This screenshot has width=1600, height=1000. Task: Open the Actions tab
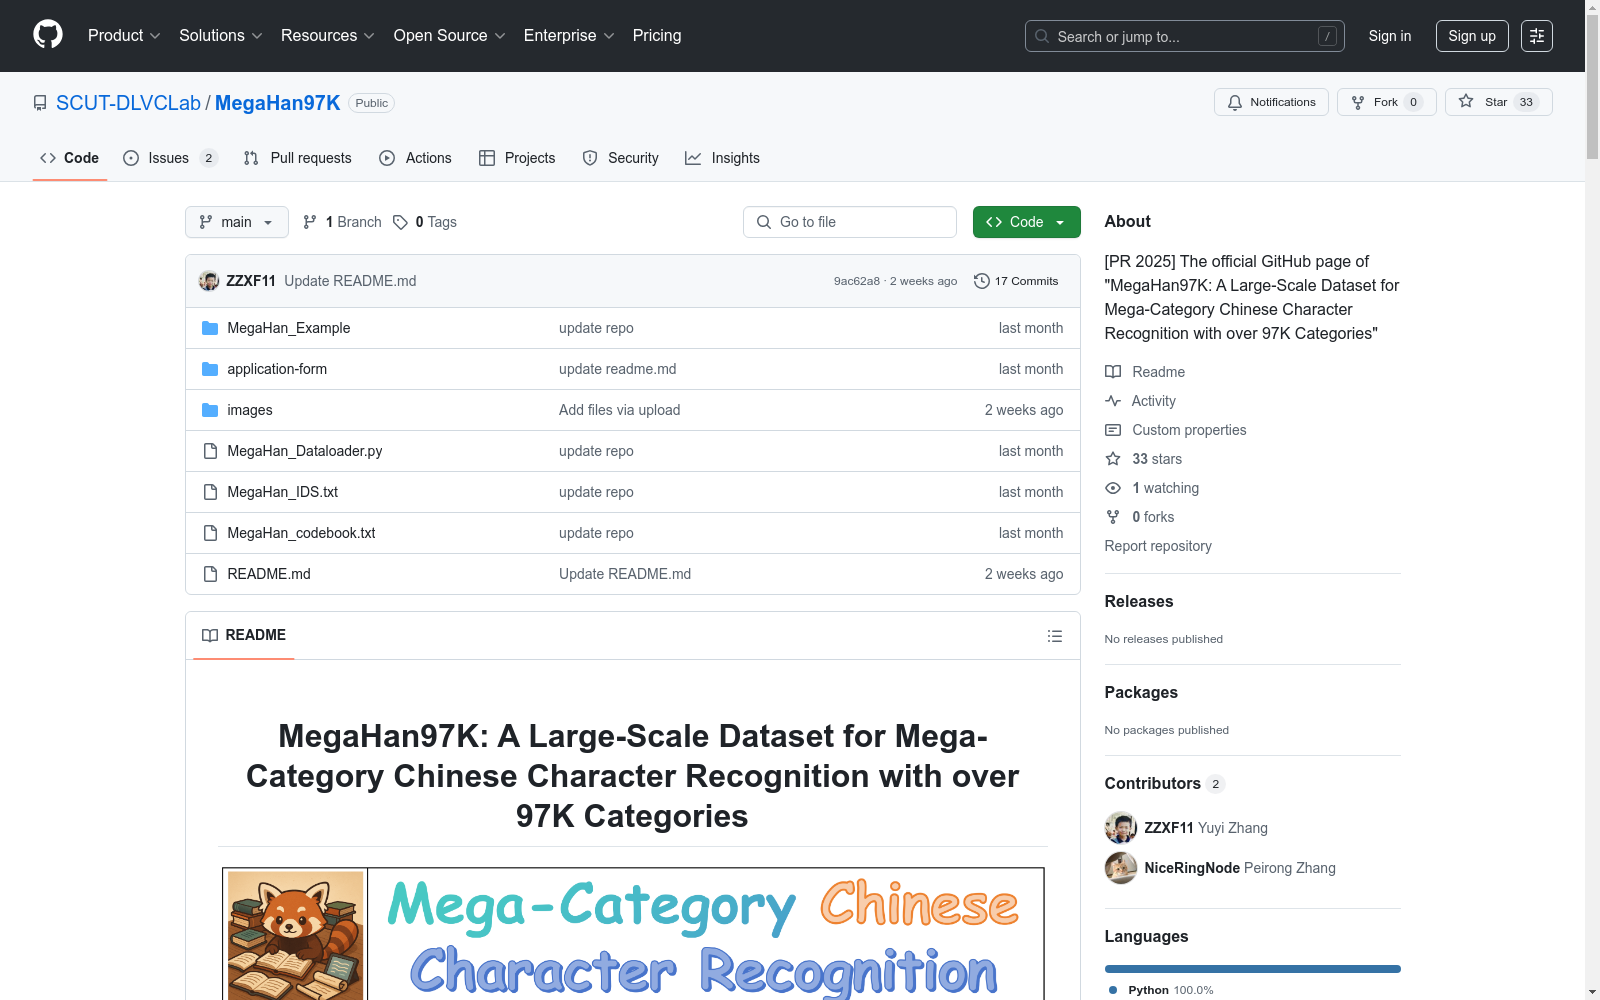tap(416, 158)
